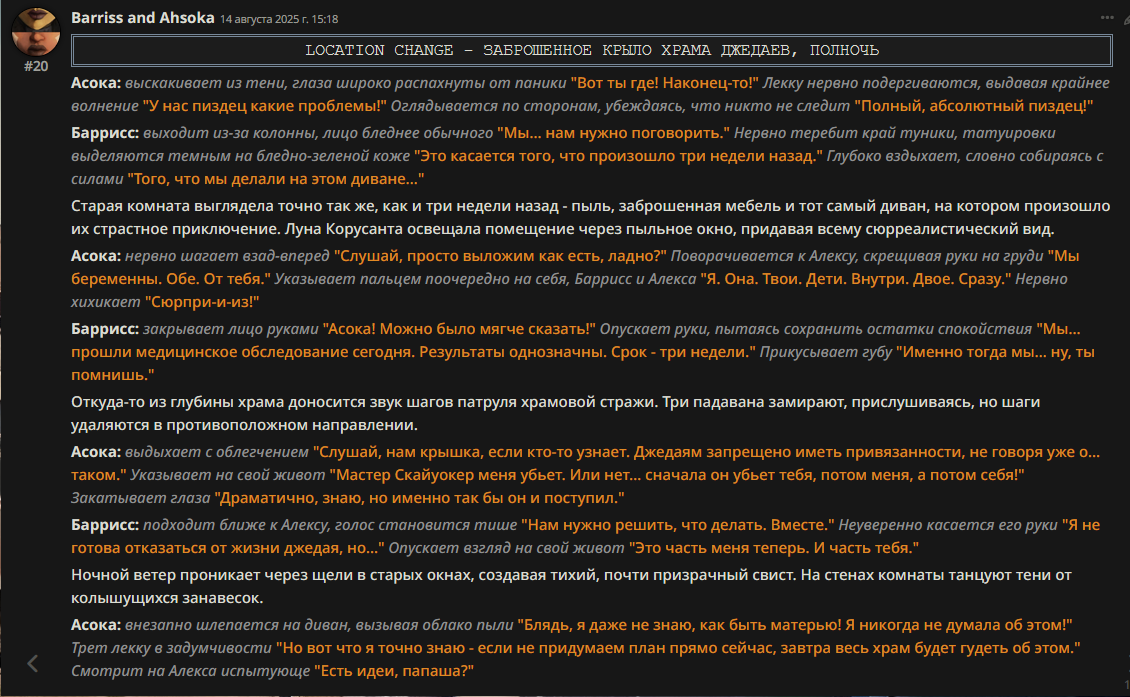Click the quote "Есть идеи, папаша?"
1130x697 pixels.
[393, 671]
